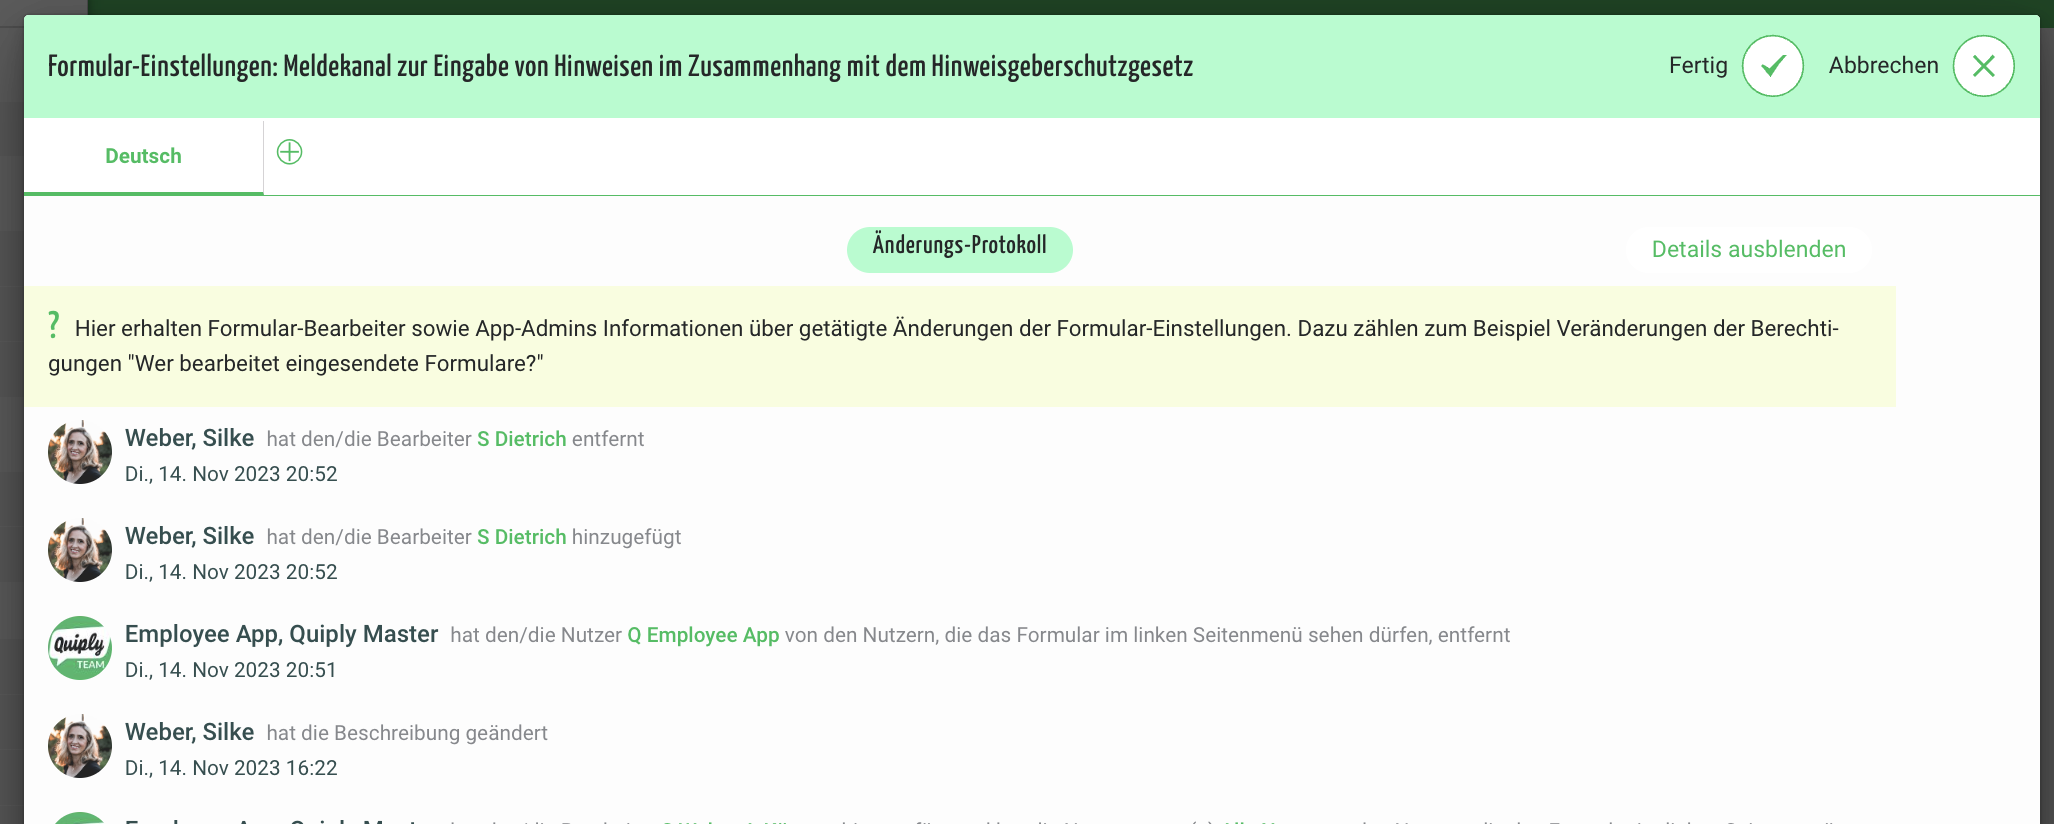Click the 'Fertig' text label
The image size is (2054, 824).
point(1697,66)
